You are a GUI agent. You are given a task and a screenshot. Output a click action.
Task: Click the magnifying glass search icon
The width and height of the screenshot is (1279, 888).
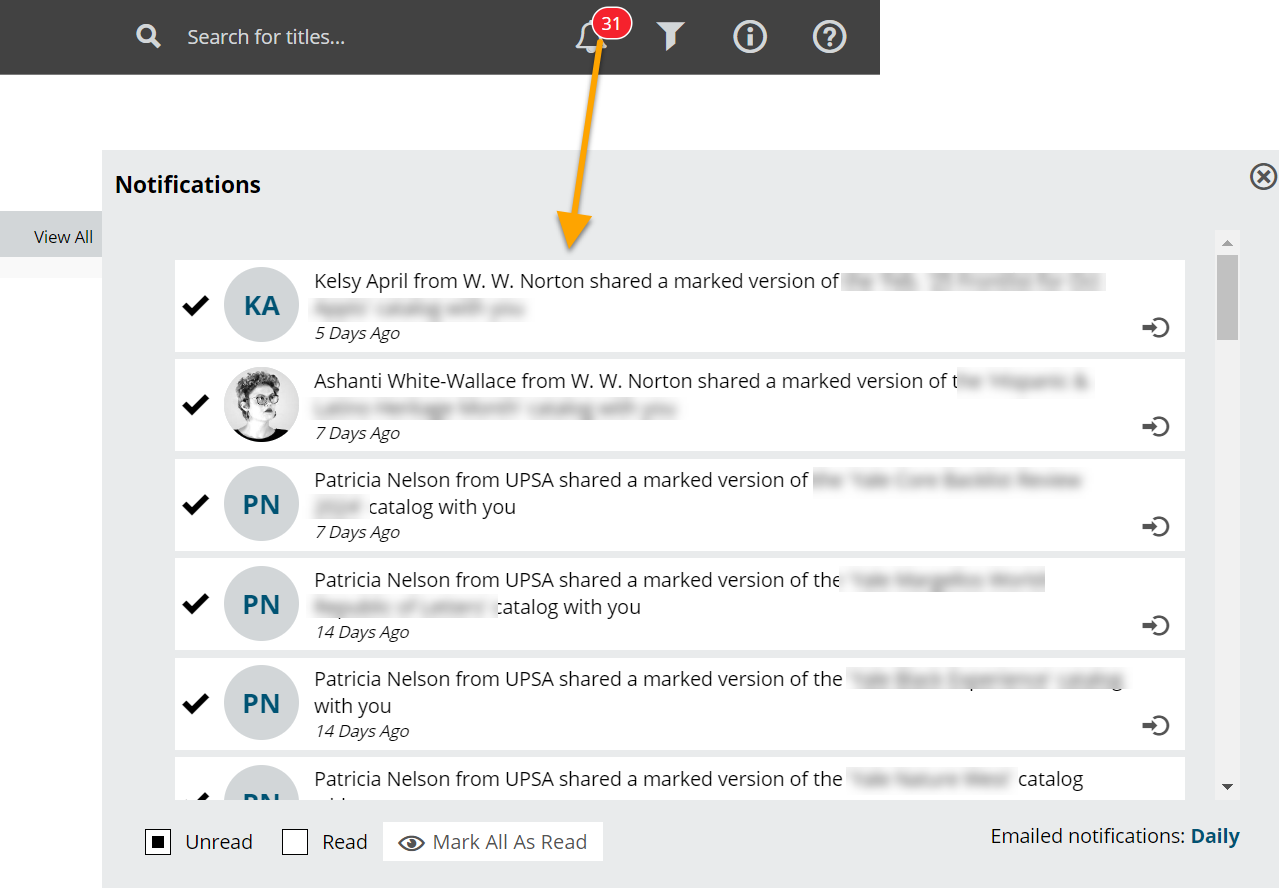tap(149, 37)
